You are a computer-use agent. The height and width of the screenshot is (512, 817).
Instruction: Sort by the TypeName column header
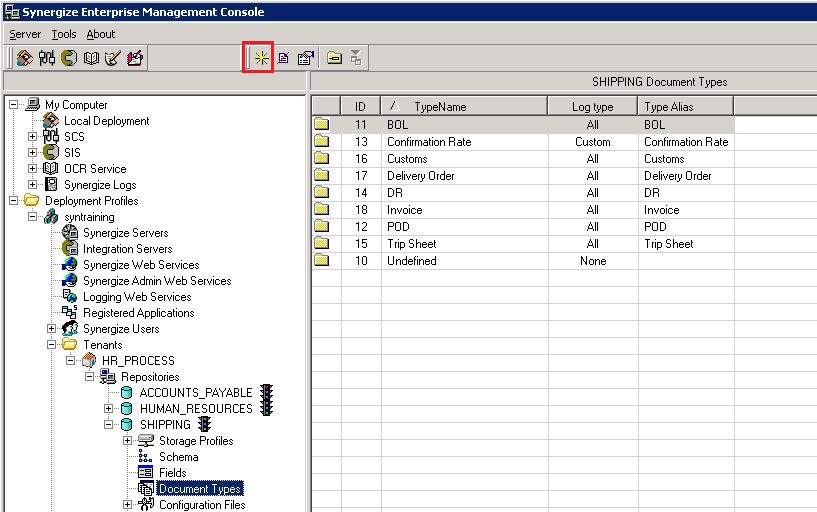tap(464, 106)
